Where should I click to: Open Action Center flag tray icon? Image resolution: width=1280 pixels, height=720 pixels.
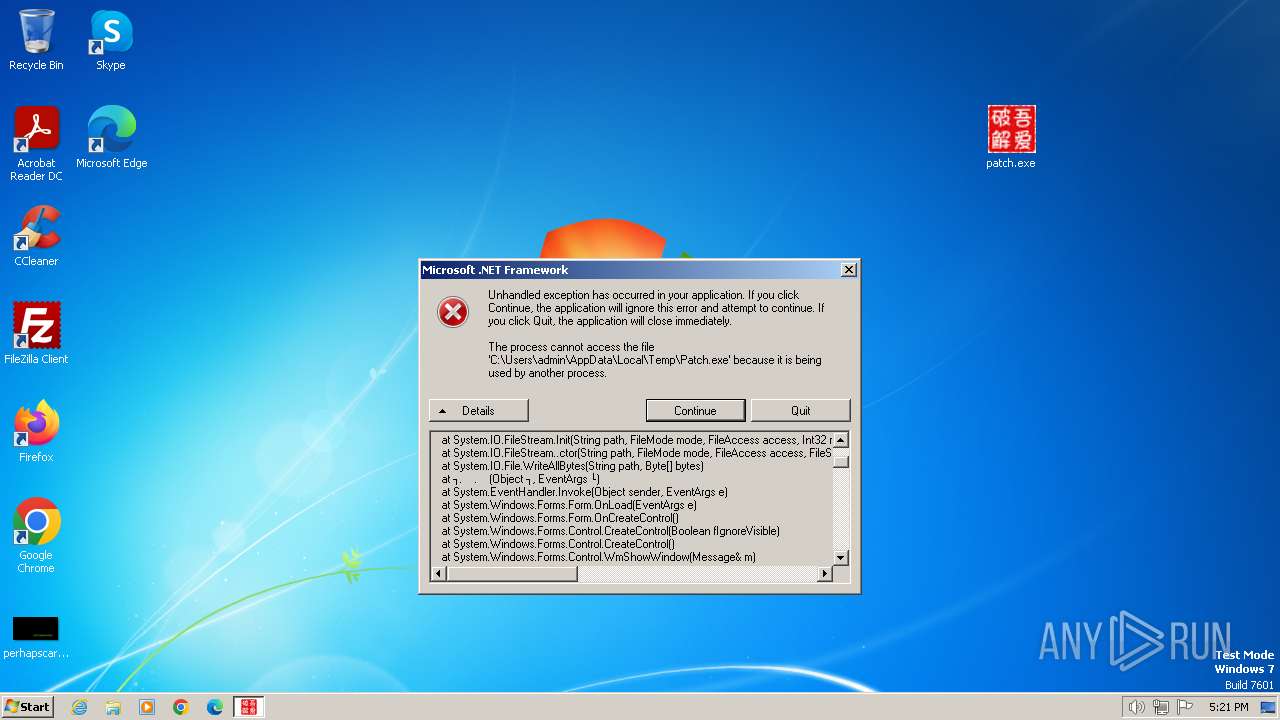click(x=1185, y=707)
